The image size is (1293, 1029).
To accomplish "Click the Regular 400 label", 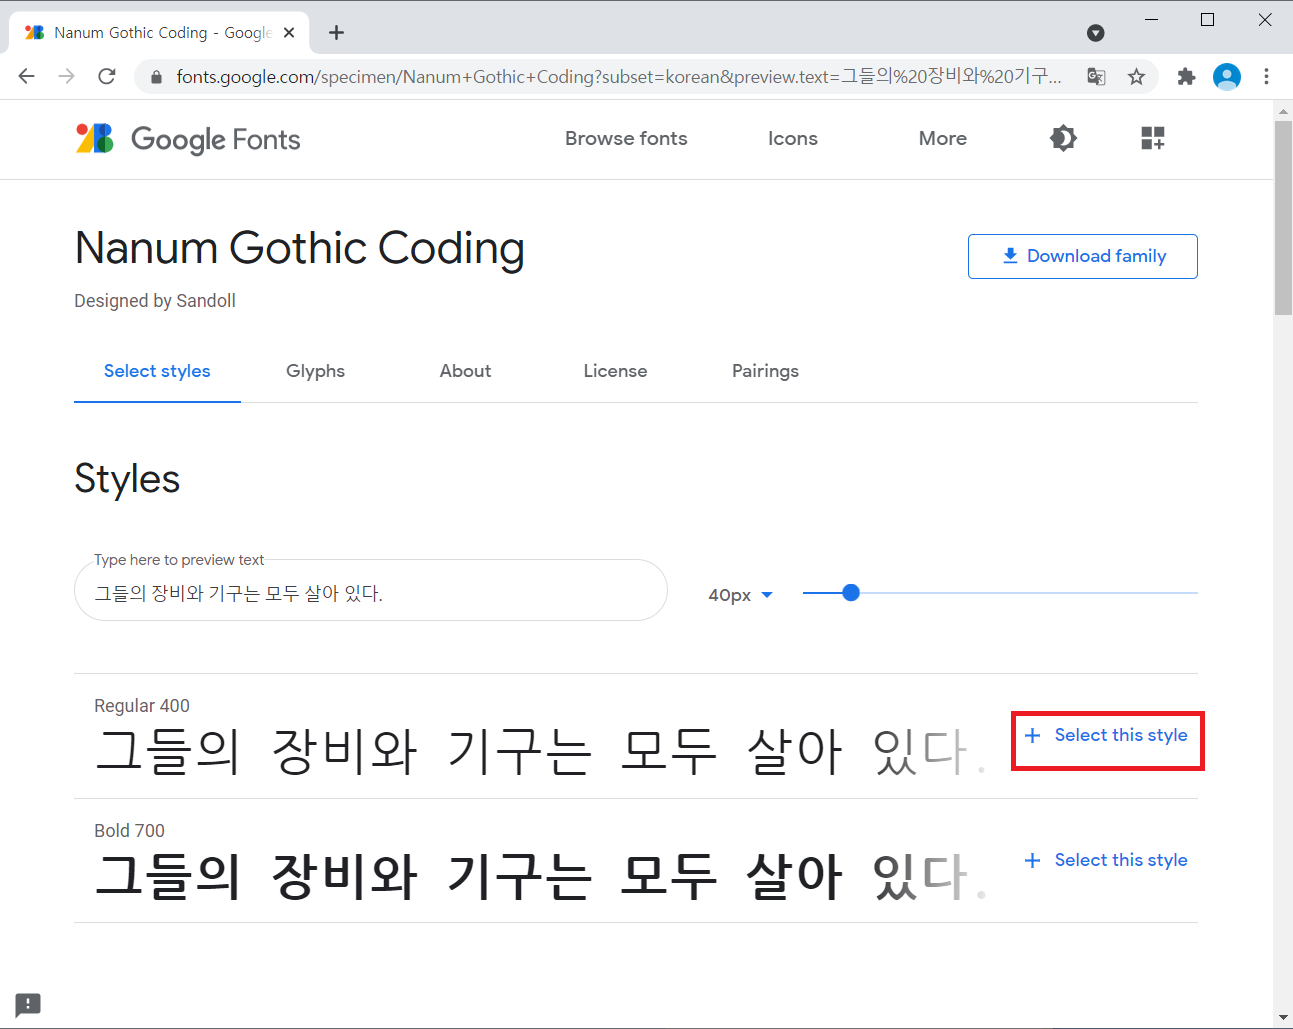I will pyautogui.click(x=142, y=706).
